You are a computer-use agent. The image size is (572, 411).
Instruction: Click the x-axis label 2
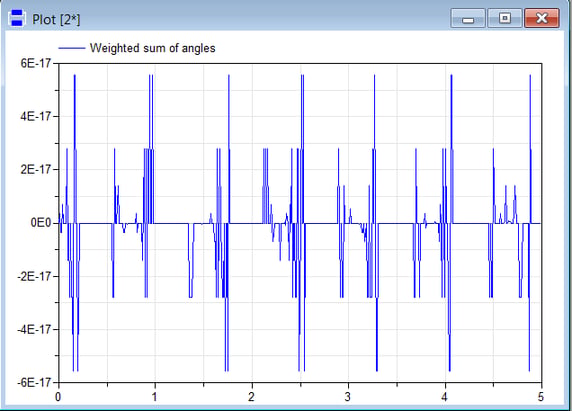click(251, 397)
